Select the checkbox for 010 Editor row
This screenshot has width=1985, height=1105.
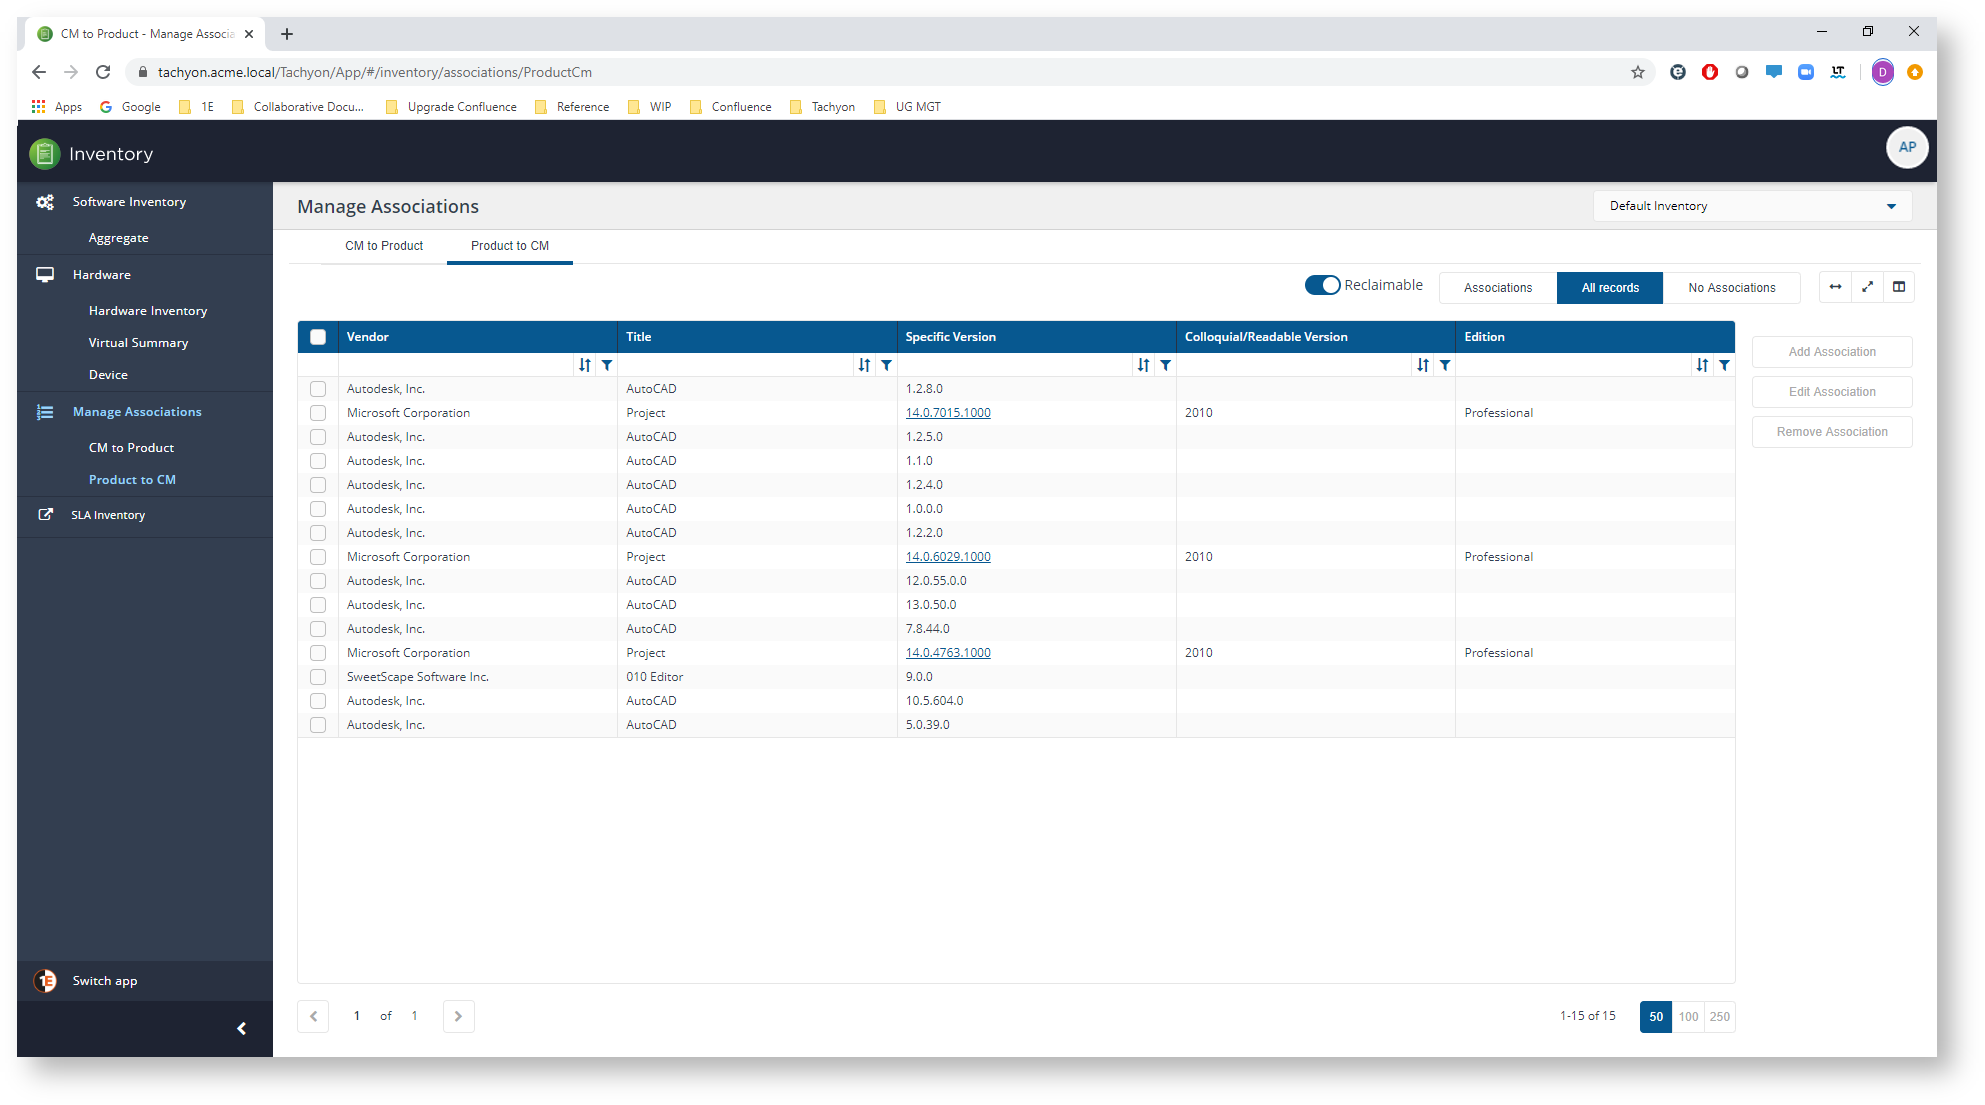coord(317,676)
